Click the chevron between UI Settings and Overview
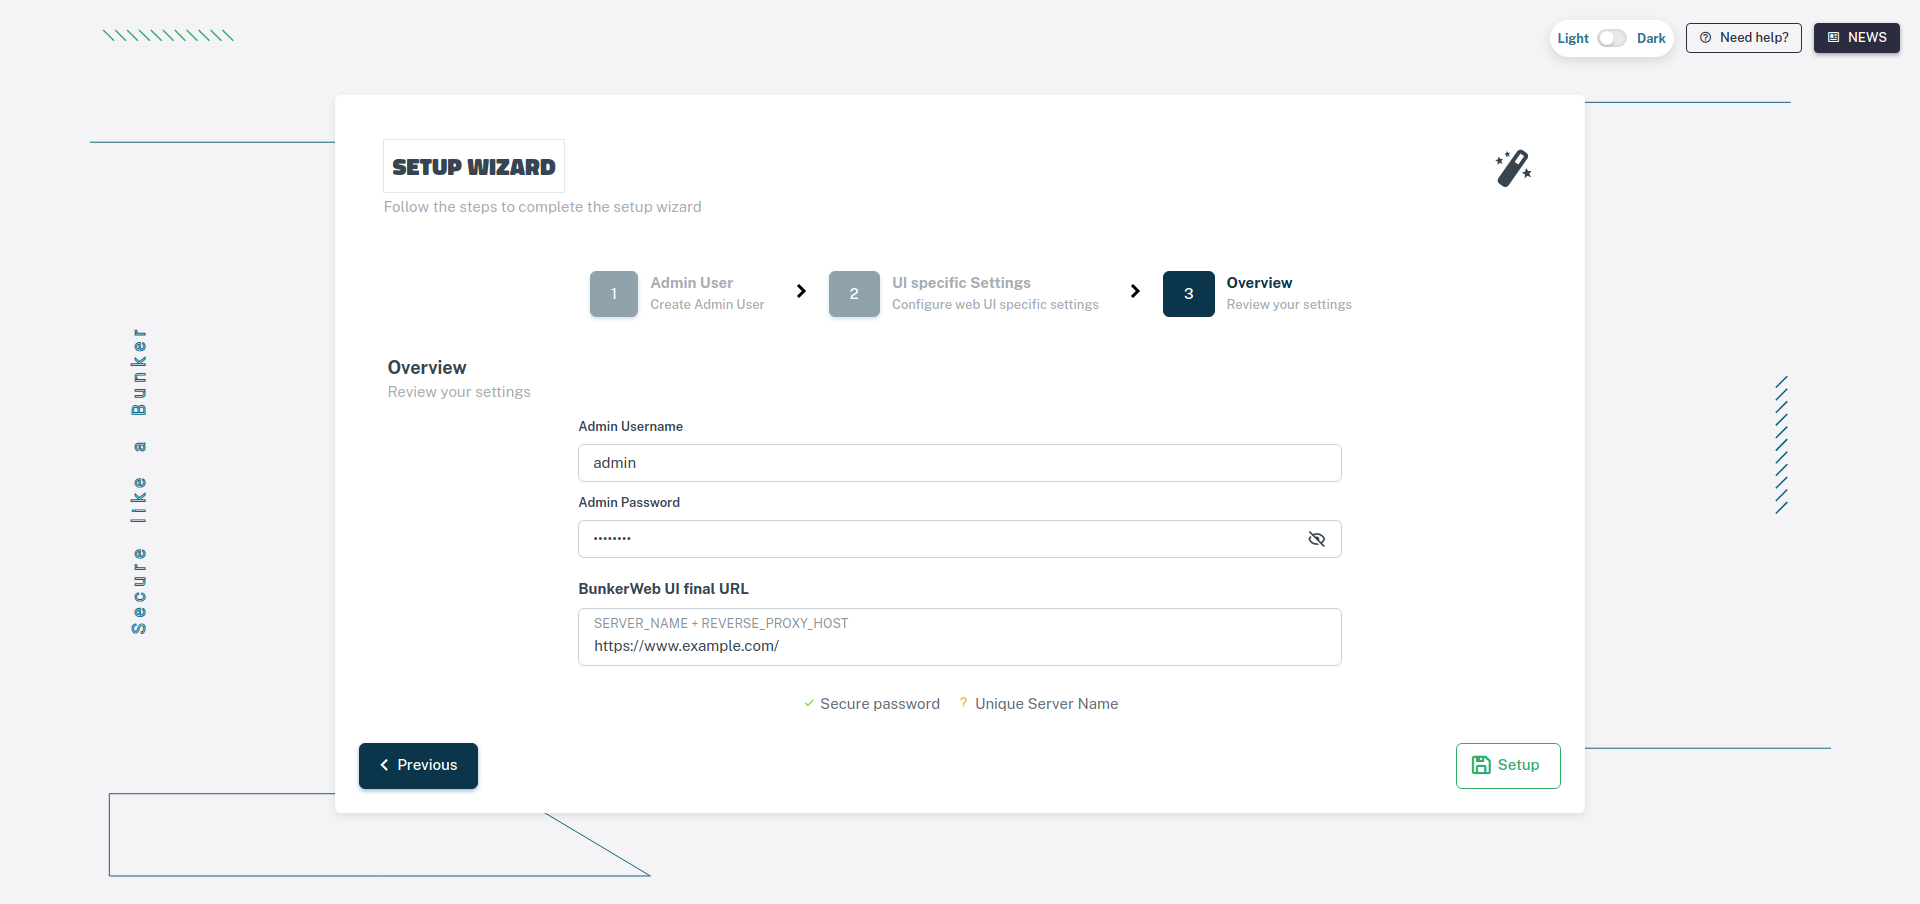The height and width of the screenshot is (904, 1920). 1135,291
